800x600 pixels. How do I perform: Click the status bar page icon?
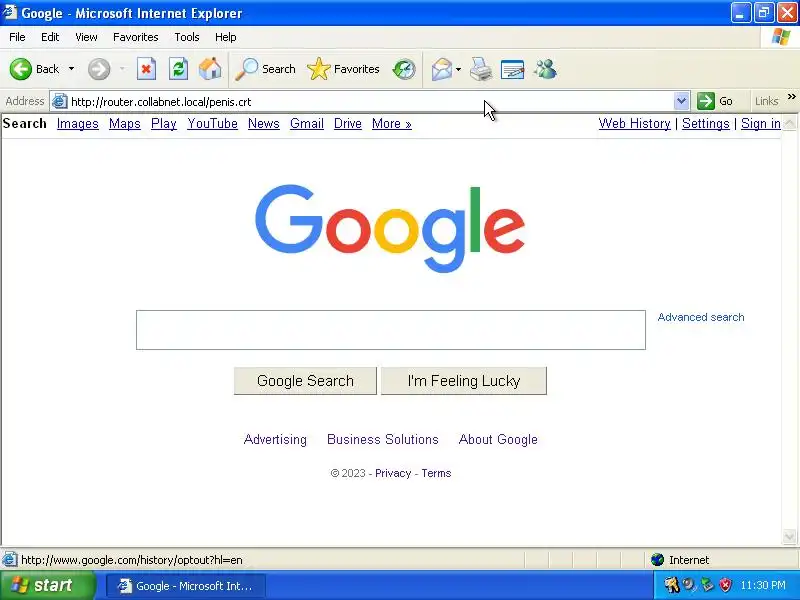tap(10, 560)
